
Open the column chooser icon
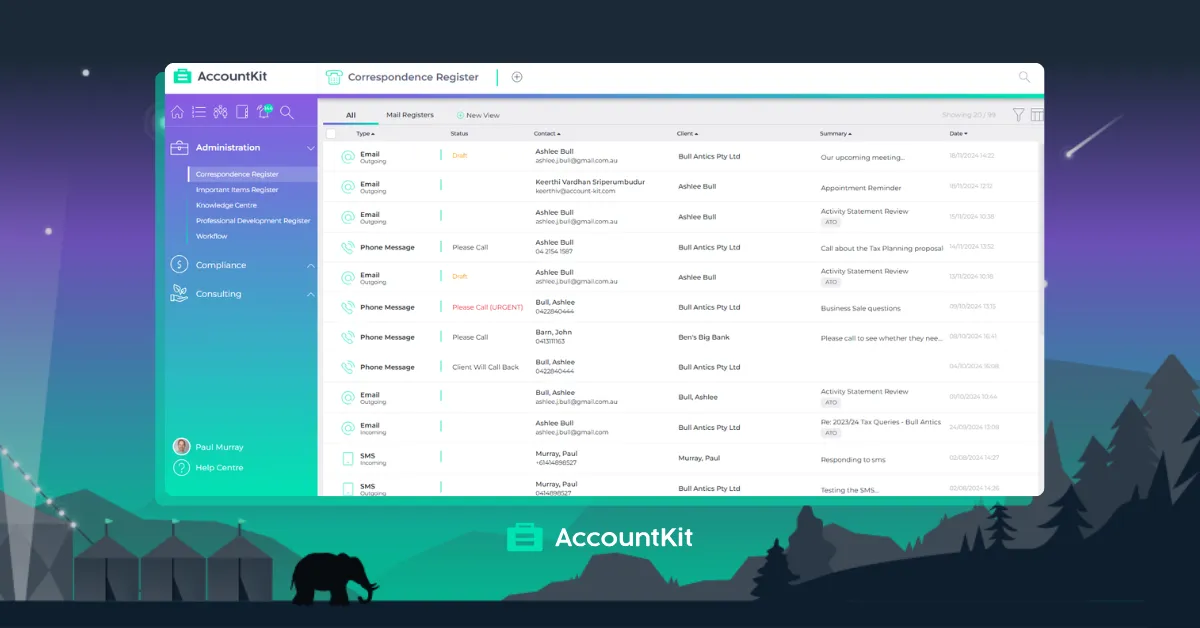[x=1037, y=115]
